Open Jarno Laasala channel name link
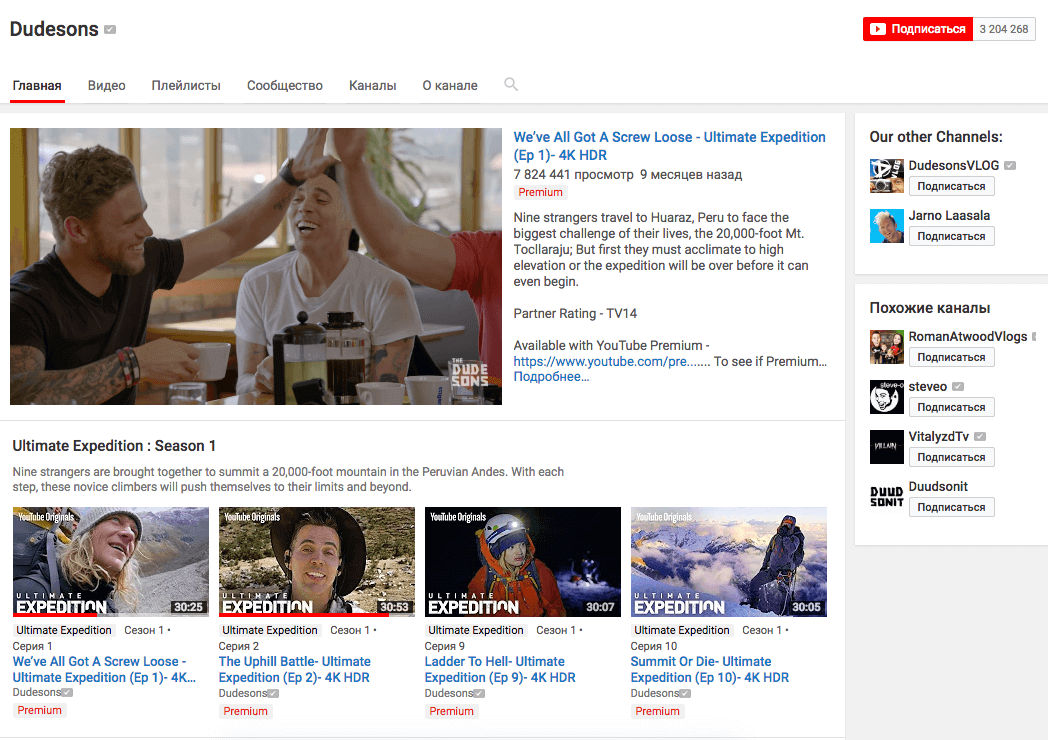Image resolution: width=1048 pixels, height=740 pixels. coord(949,215)
